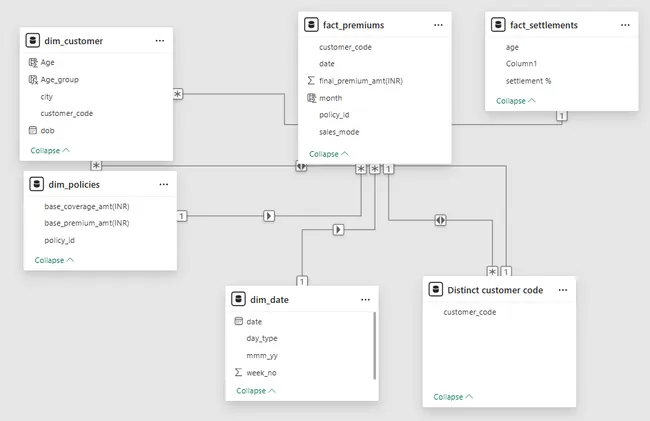Open more options menu for fact_premiums
650x421 pixels.
tap(438, 25)
